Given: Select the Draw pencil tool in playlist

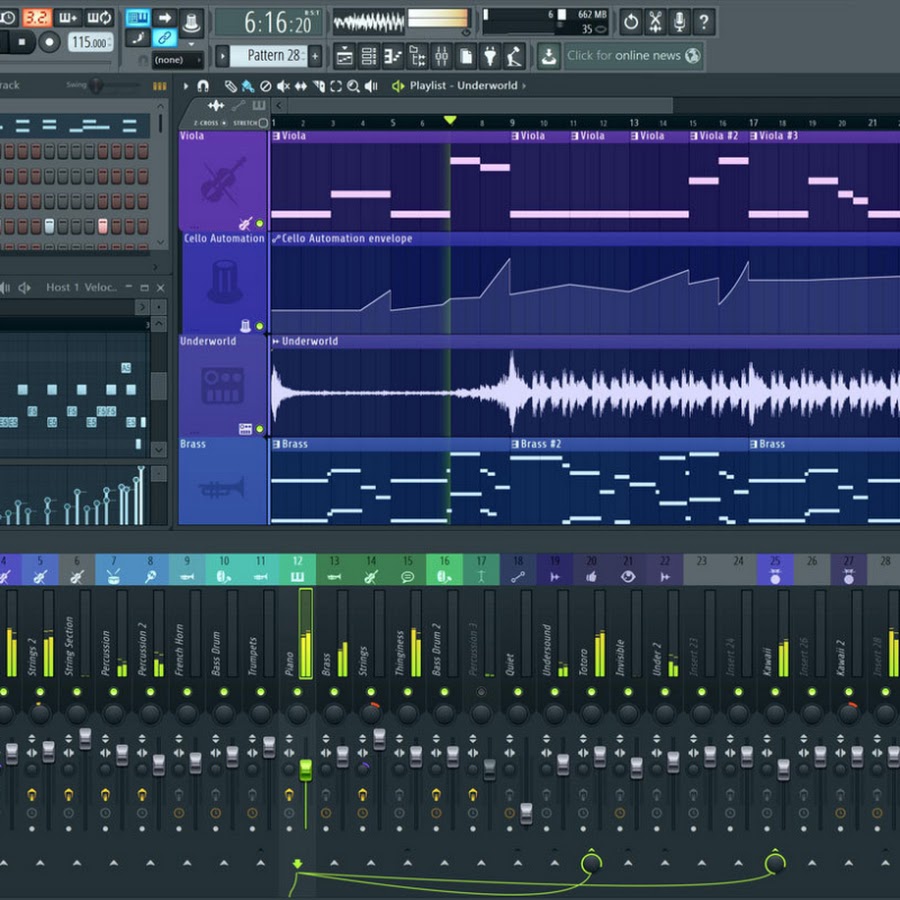Looking at the screenshot, I should pos(231,86).
